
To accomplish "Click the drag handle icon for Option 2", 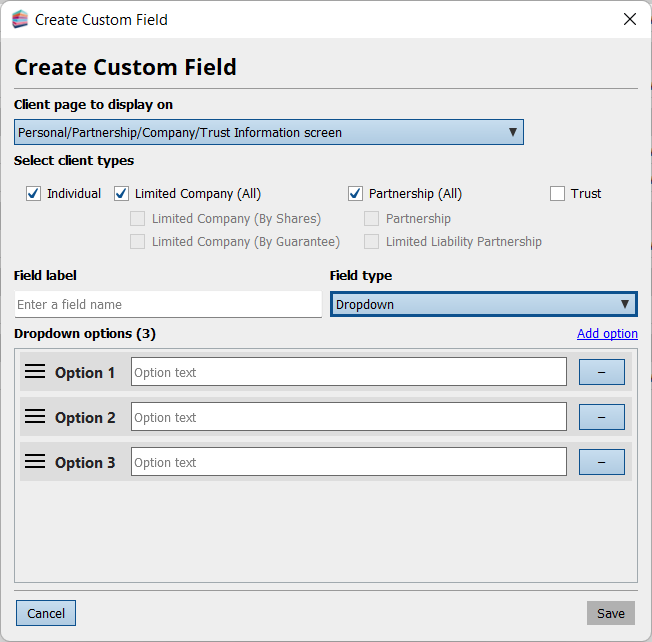I will 35,417.
